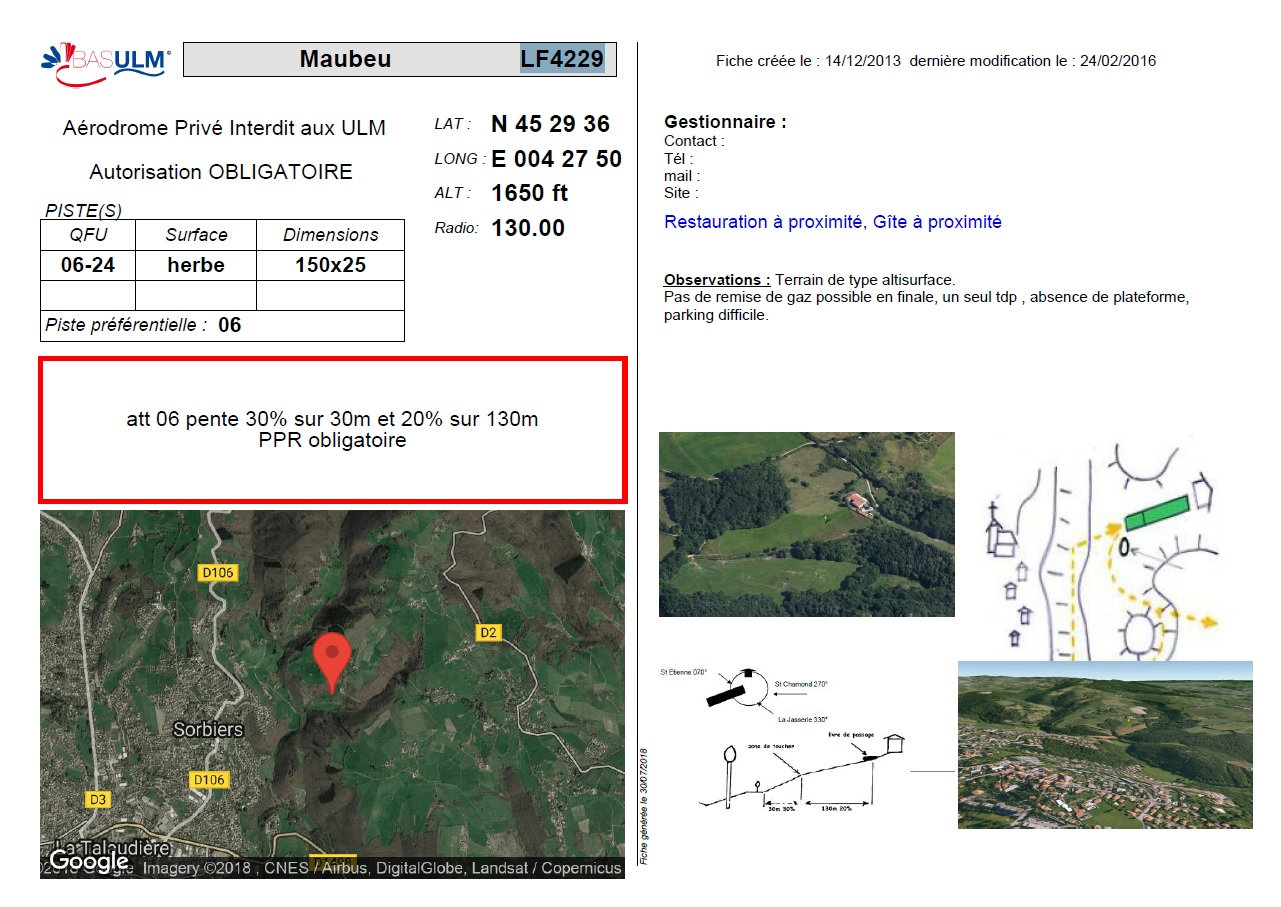Click Aérodrome Privé Interdit aux ULM
Viewport: 1281px width, 907px height.
(x=224, y=128)
